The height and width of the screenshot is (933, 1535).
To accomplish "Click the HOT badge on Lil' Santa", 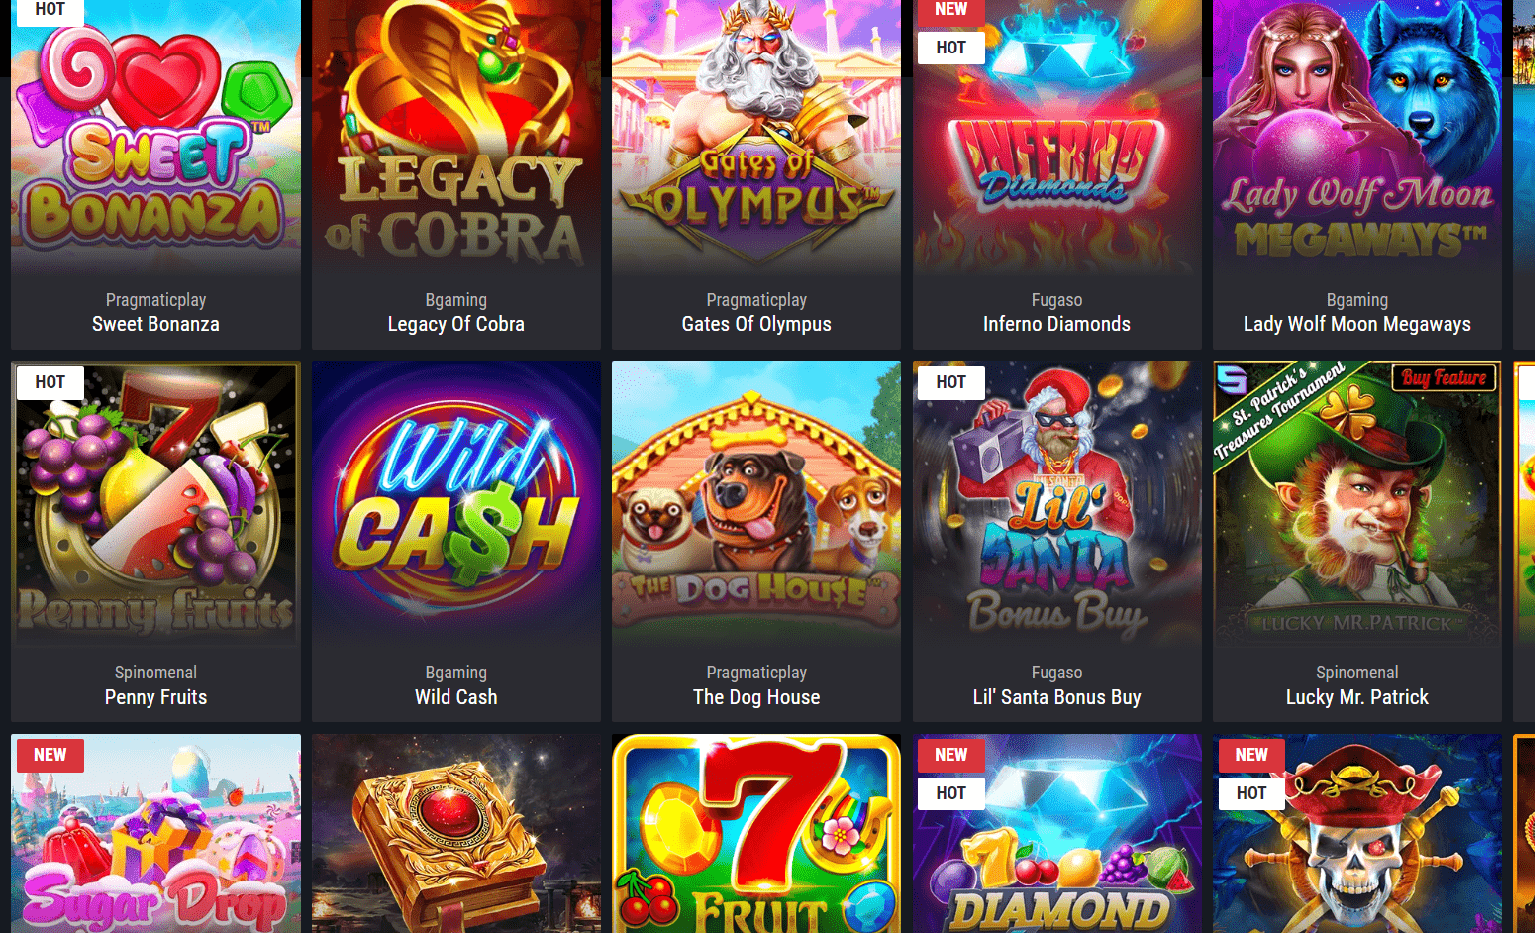I will coord(951,382).
